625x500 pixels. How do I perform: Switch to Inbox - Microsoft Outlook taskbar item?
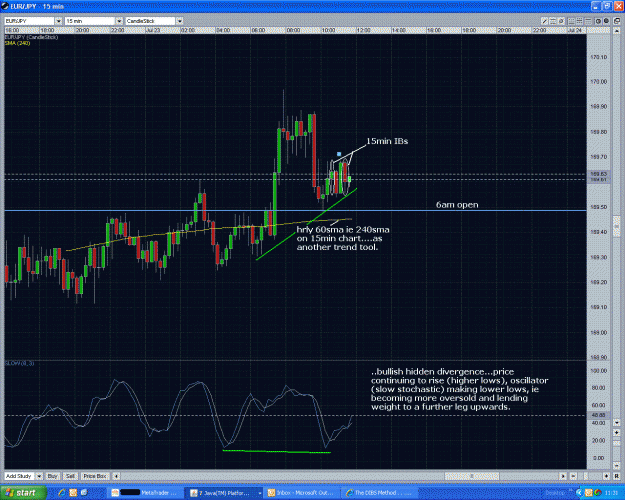point(302,493)
